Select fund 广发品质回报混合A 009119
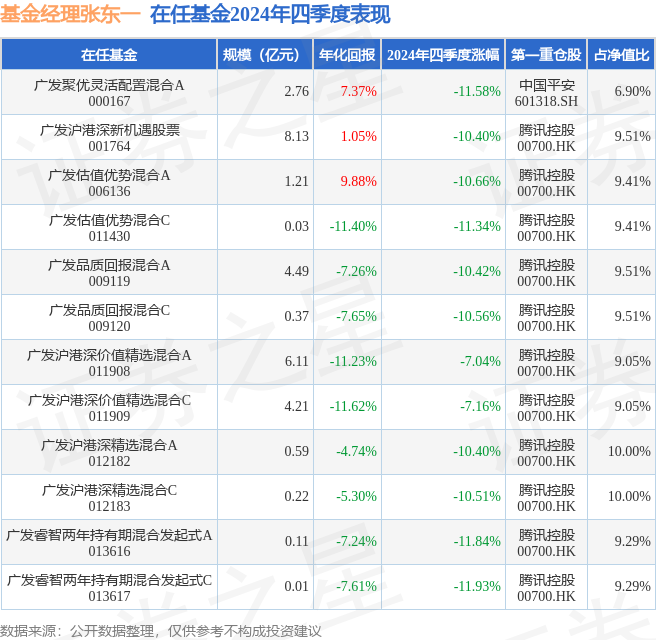 (109, 273)
